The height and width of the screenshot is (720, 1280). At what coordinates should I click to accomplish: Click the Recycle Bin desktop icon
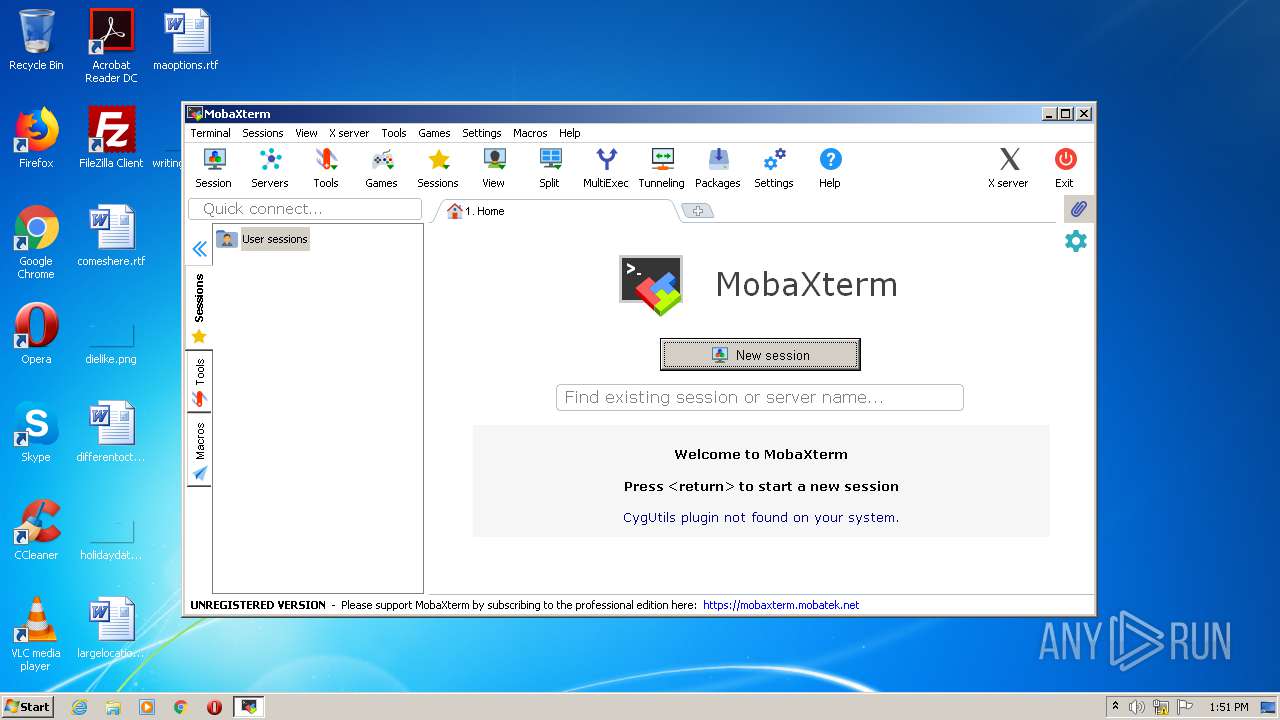36,40
